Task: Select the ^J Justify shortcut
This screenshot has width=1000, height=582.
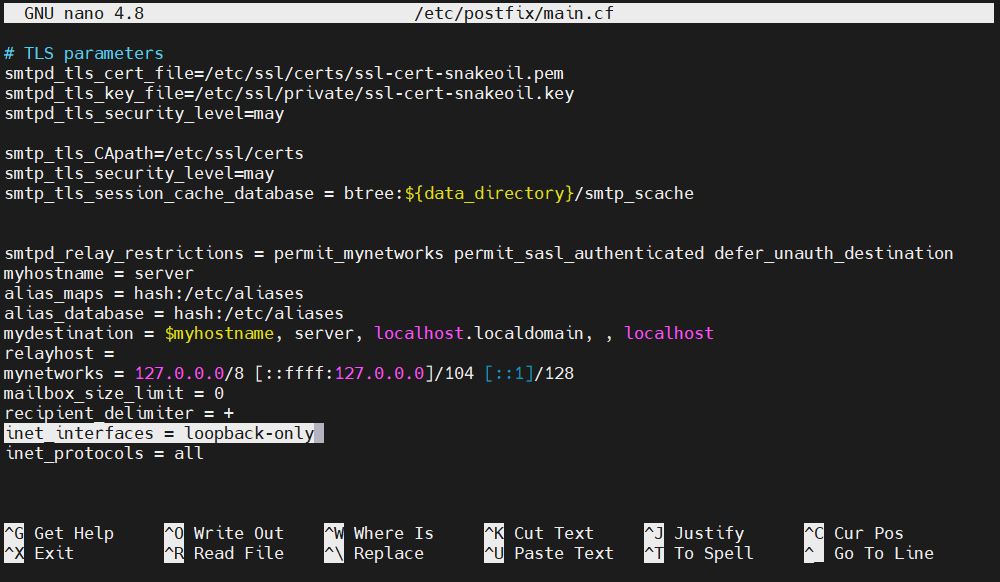Action: (694, 533)
